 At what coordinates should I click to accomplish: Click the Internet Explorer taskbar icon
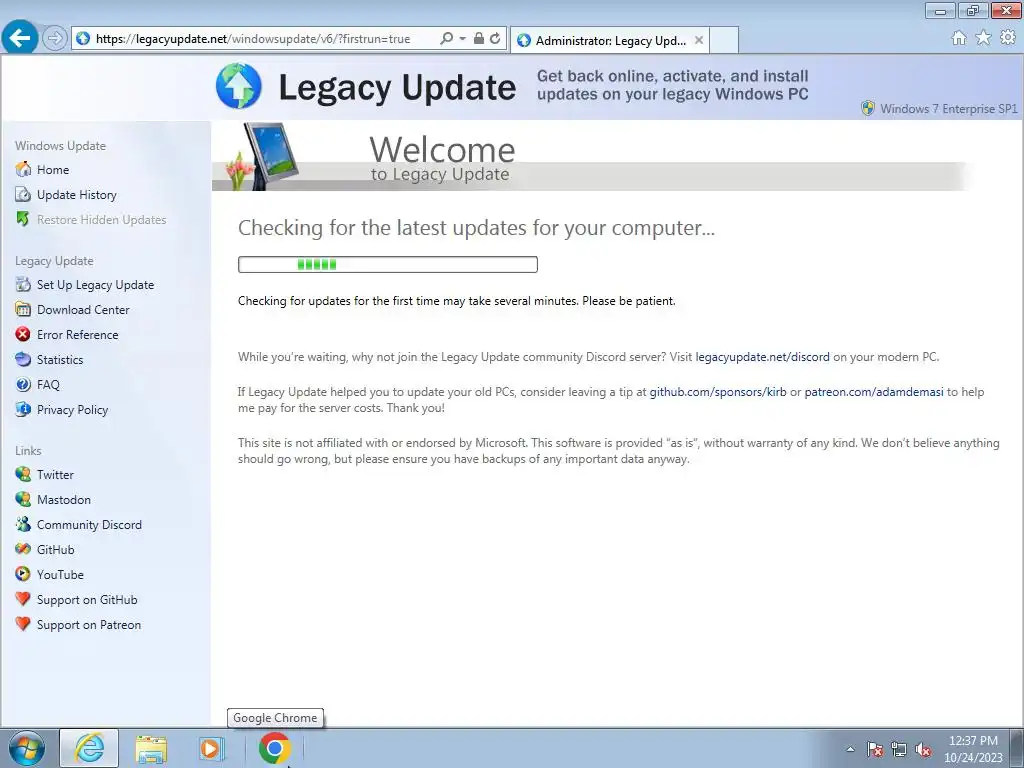point(89,748)
